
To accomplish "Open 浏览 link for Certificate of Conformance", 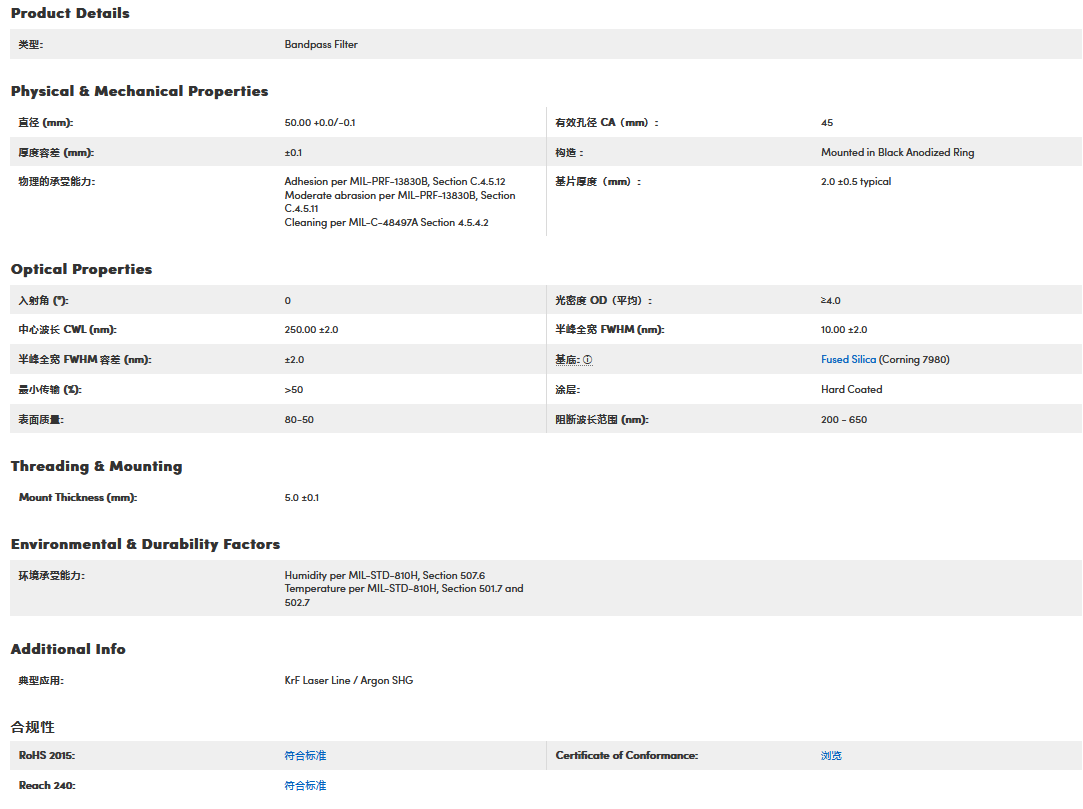I will (831, 756).
